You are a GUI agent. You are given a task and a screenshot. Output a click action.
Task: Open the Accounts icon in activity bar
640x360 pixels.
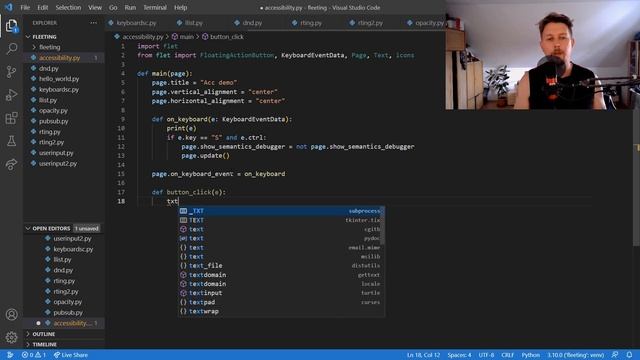[x=11, y=314]
